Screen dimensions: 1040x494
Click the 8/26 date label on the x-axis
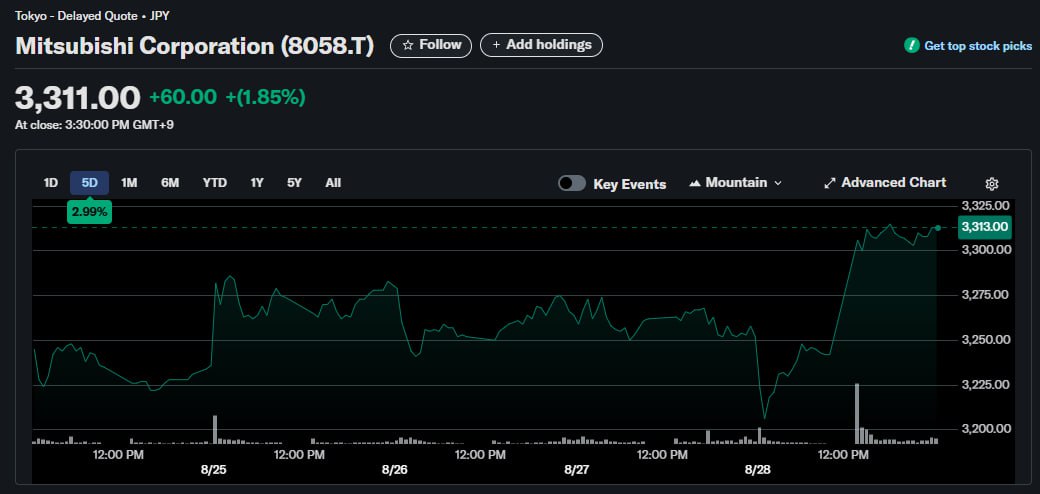pyautogui.click(x=395, y=470)
